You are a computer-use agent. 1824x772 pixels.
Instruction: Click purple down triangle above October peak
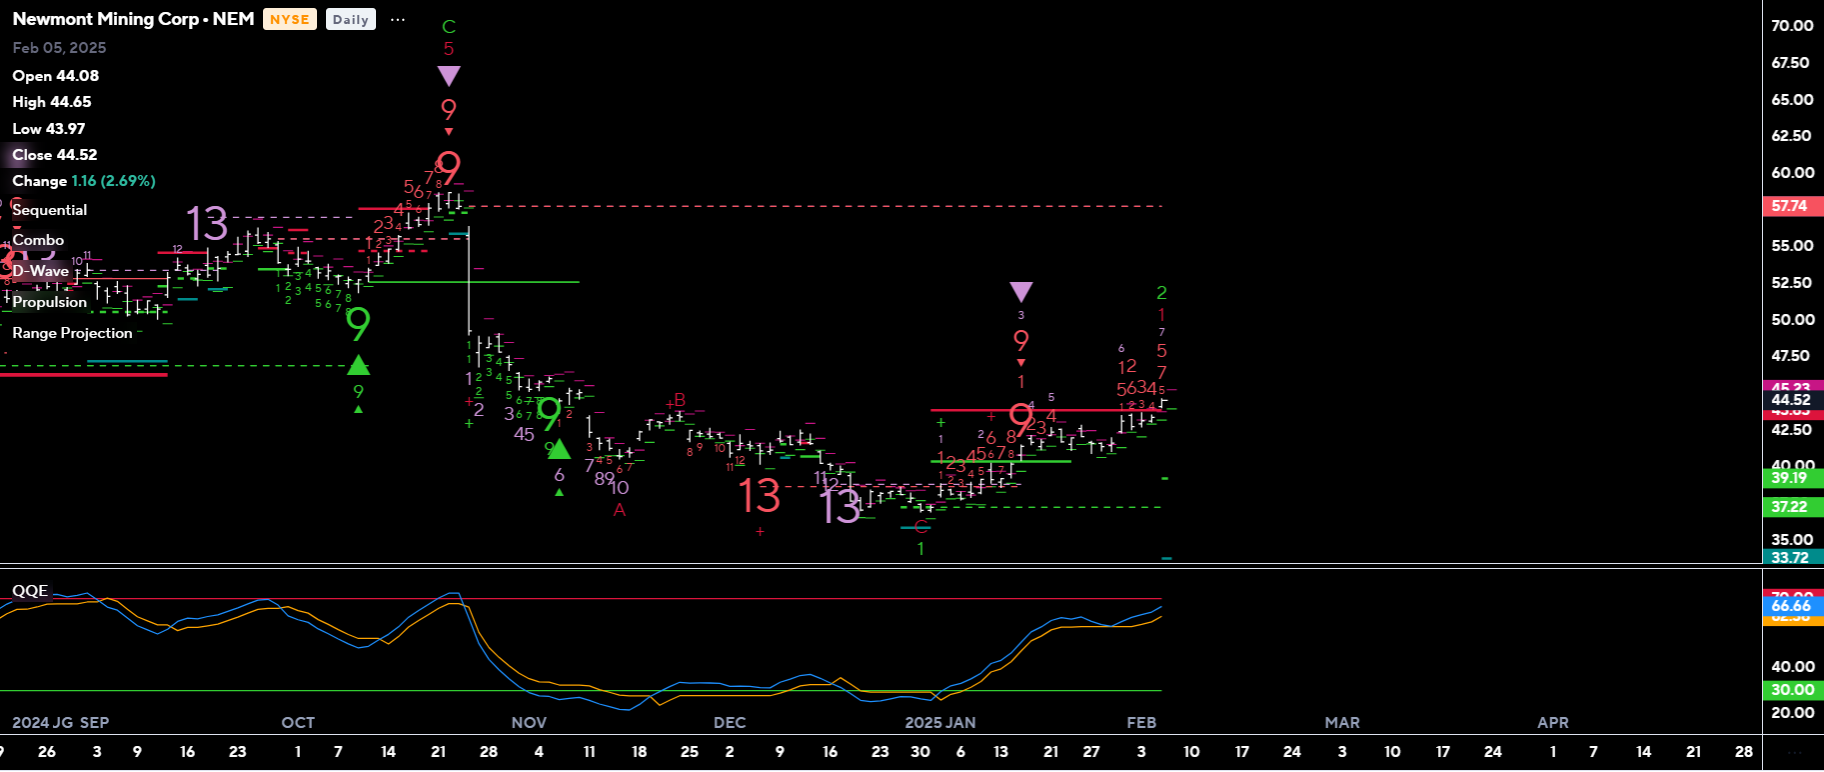pos(449,76)
